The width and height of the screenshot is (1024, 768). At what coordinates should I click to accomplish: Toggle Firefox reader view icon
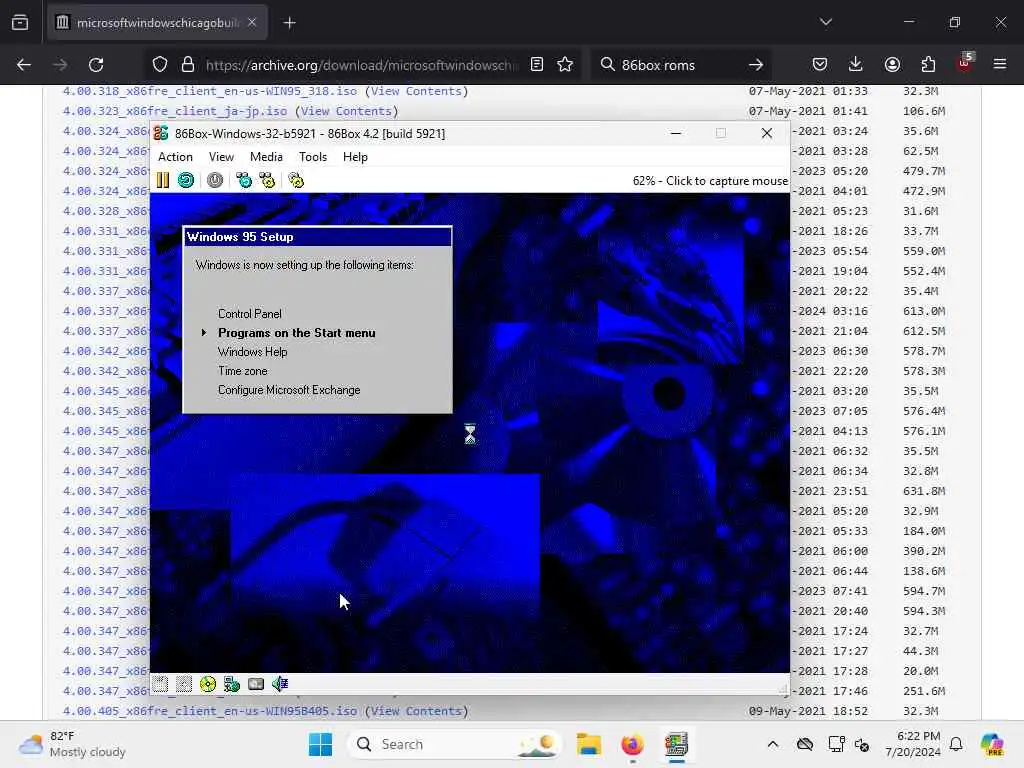537,65
